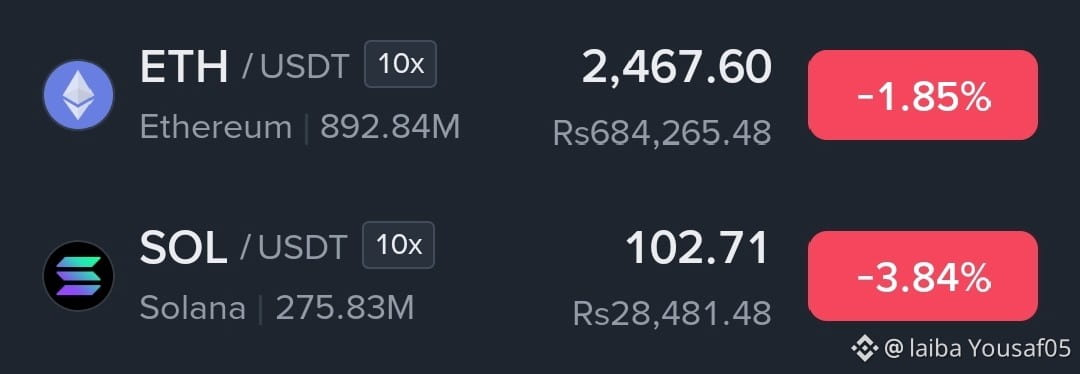
Task: Click the Ethereum coin logo icon
Action: pyautogui.click(x=78, y=94)
